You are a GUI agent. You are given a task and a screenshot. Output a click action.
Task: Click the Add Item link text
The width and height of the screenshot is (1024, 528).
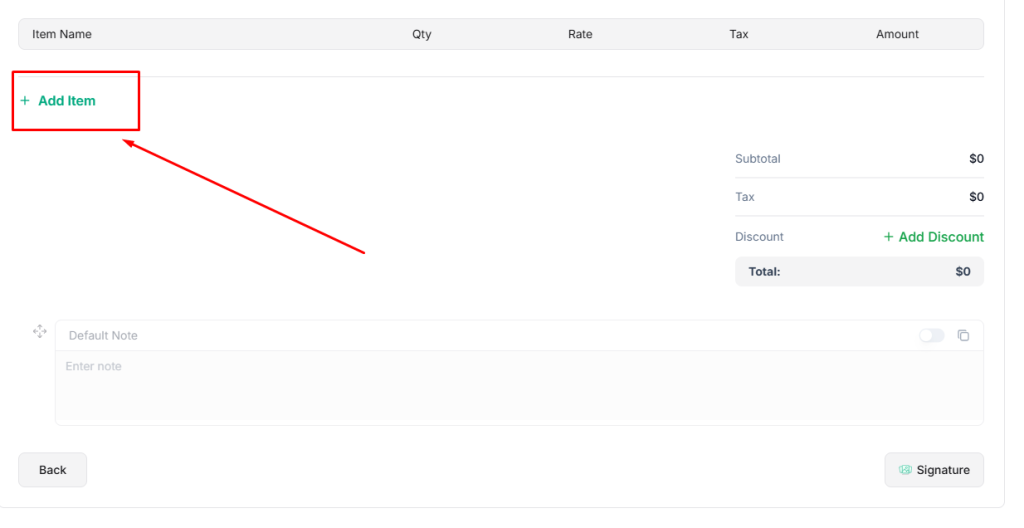click(x=67, y=101)
